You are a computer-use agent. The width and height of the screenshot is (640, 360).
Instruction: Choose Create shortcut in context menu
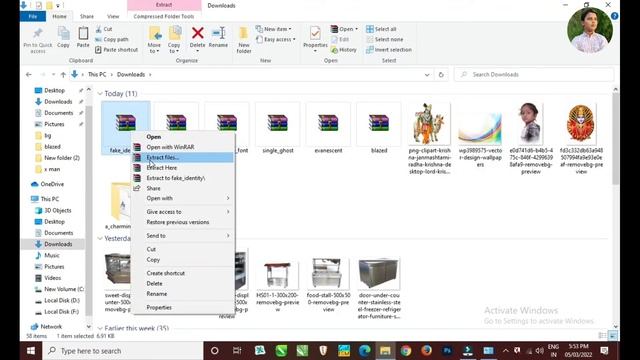pyautogui.click(x=183, y=273)
